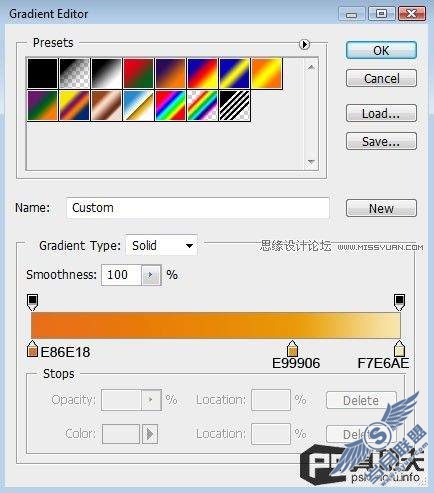The width and height of the screenshot is (434, 493).
Task: Click the New gradient button
Action: point(381,208)
